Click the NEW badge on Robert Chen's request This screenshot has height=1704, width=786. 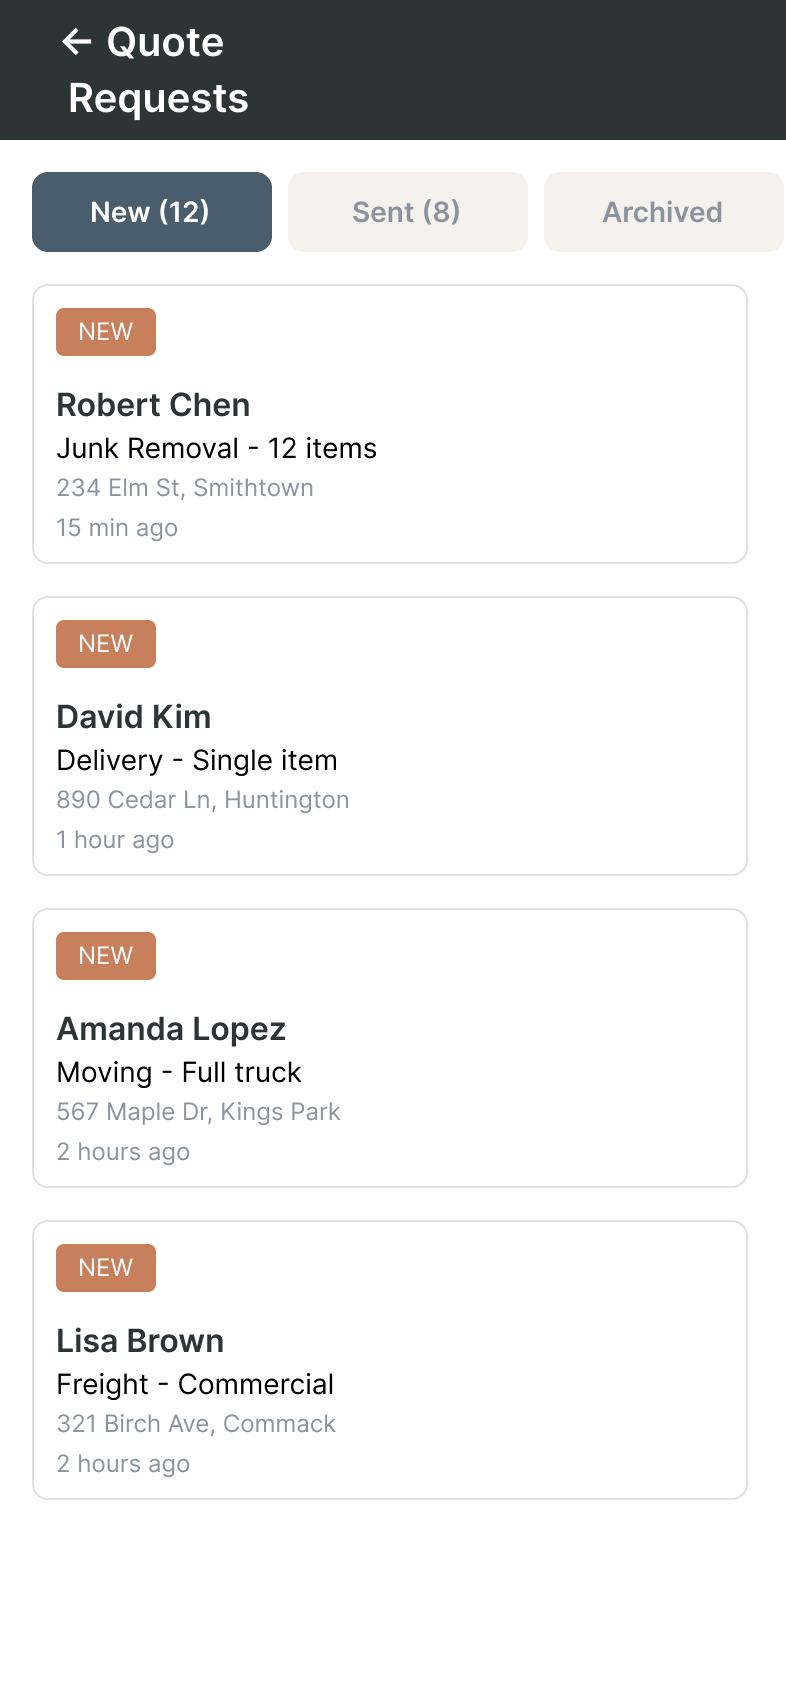[x=106, y=332]
